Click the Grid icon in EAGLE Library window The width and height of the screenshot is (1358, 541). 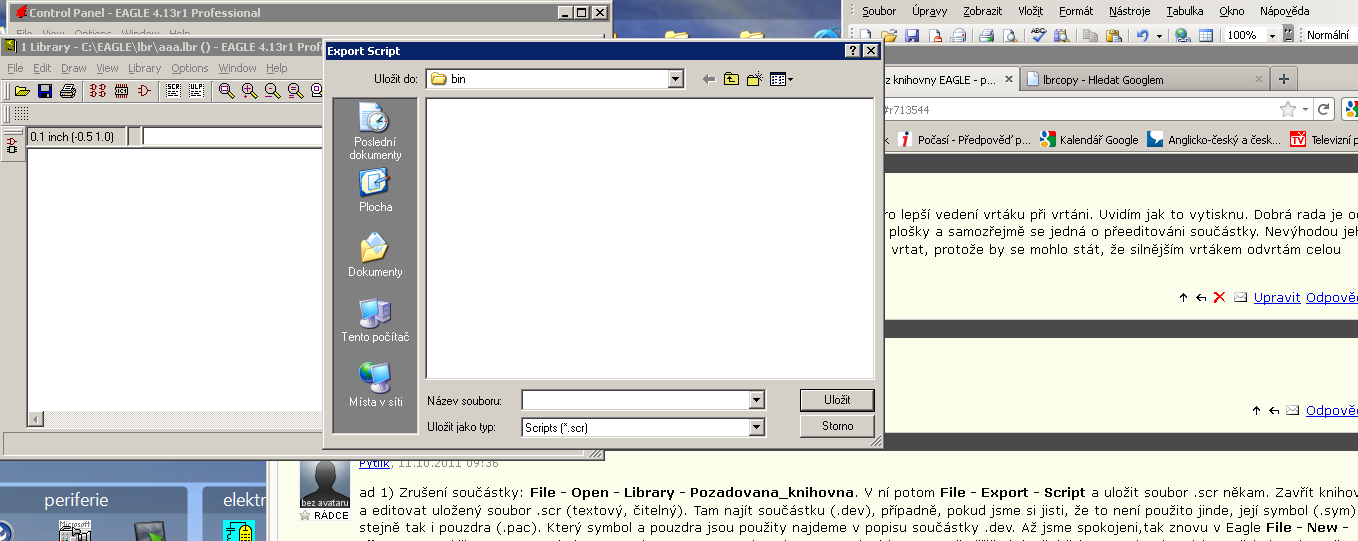21,113
